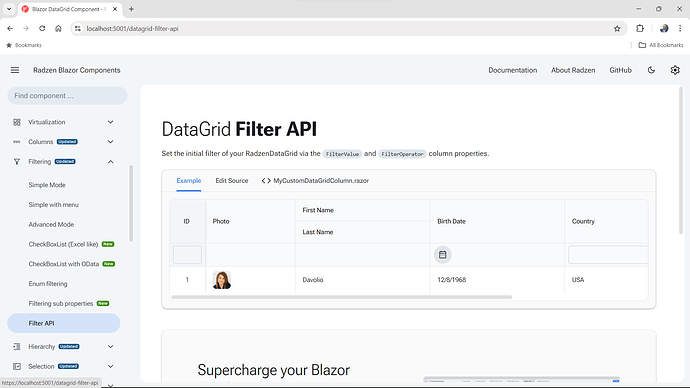Click the grid horizontal scrollbar
This screenshot has width=690, height=388.
[342, 297]
